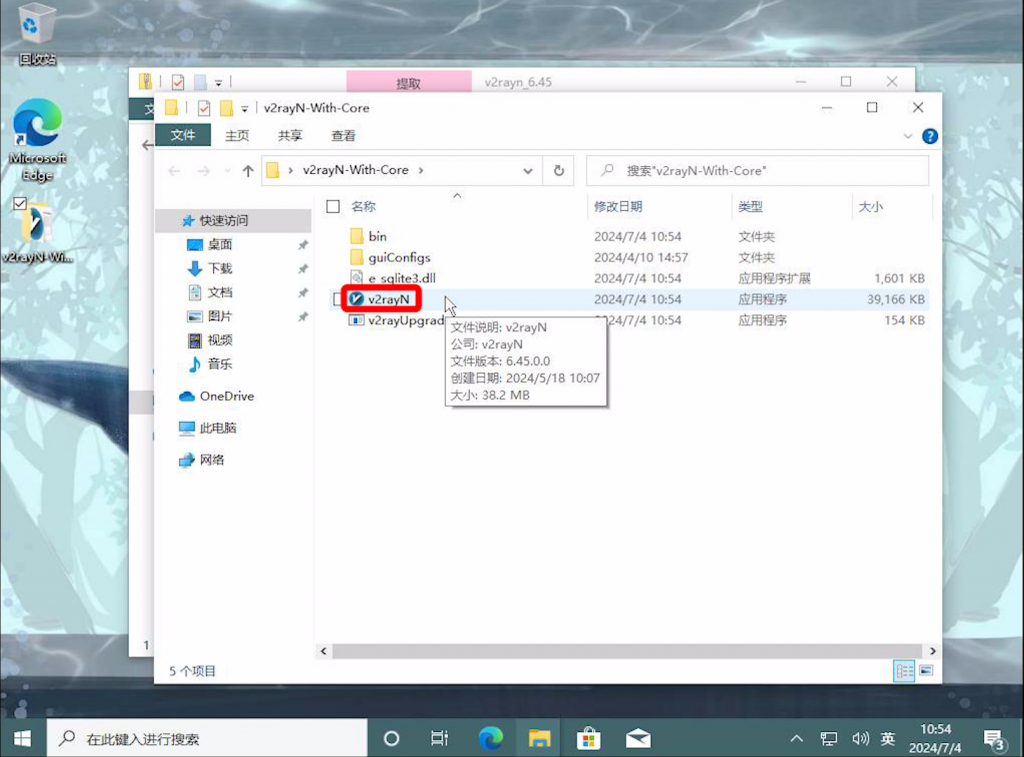The image size is (1024, 757).
Task: Click the Help question mark icon
Action: pyautogui.click(x=929, y=136)
